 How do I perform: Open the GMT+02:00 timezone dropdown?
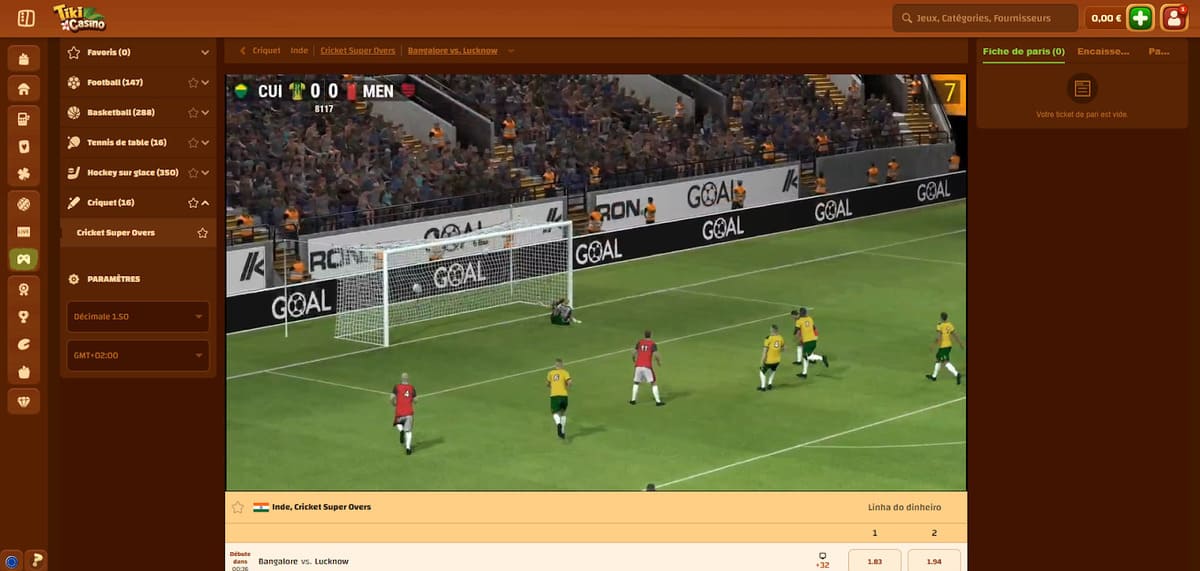(138, 355)
